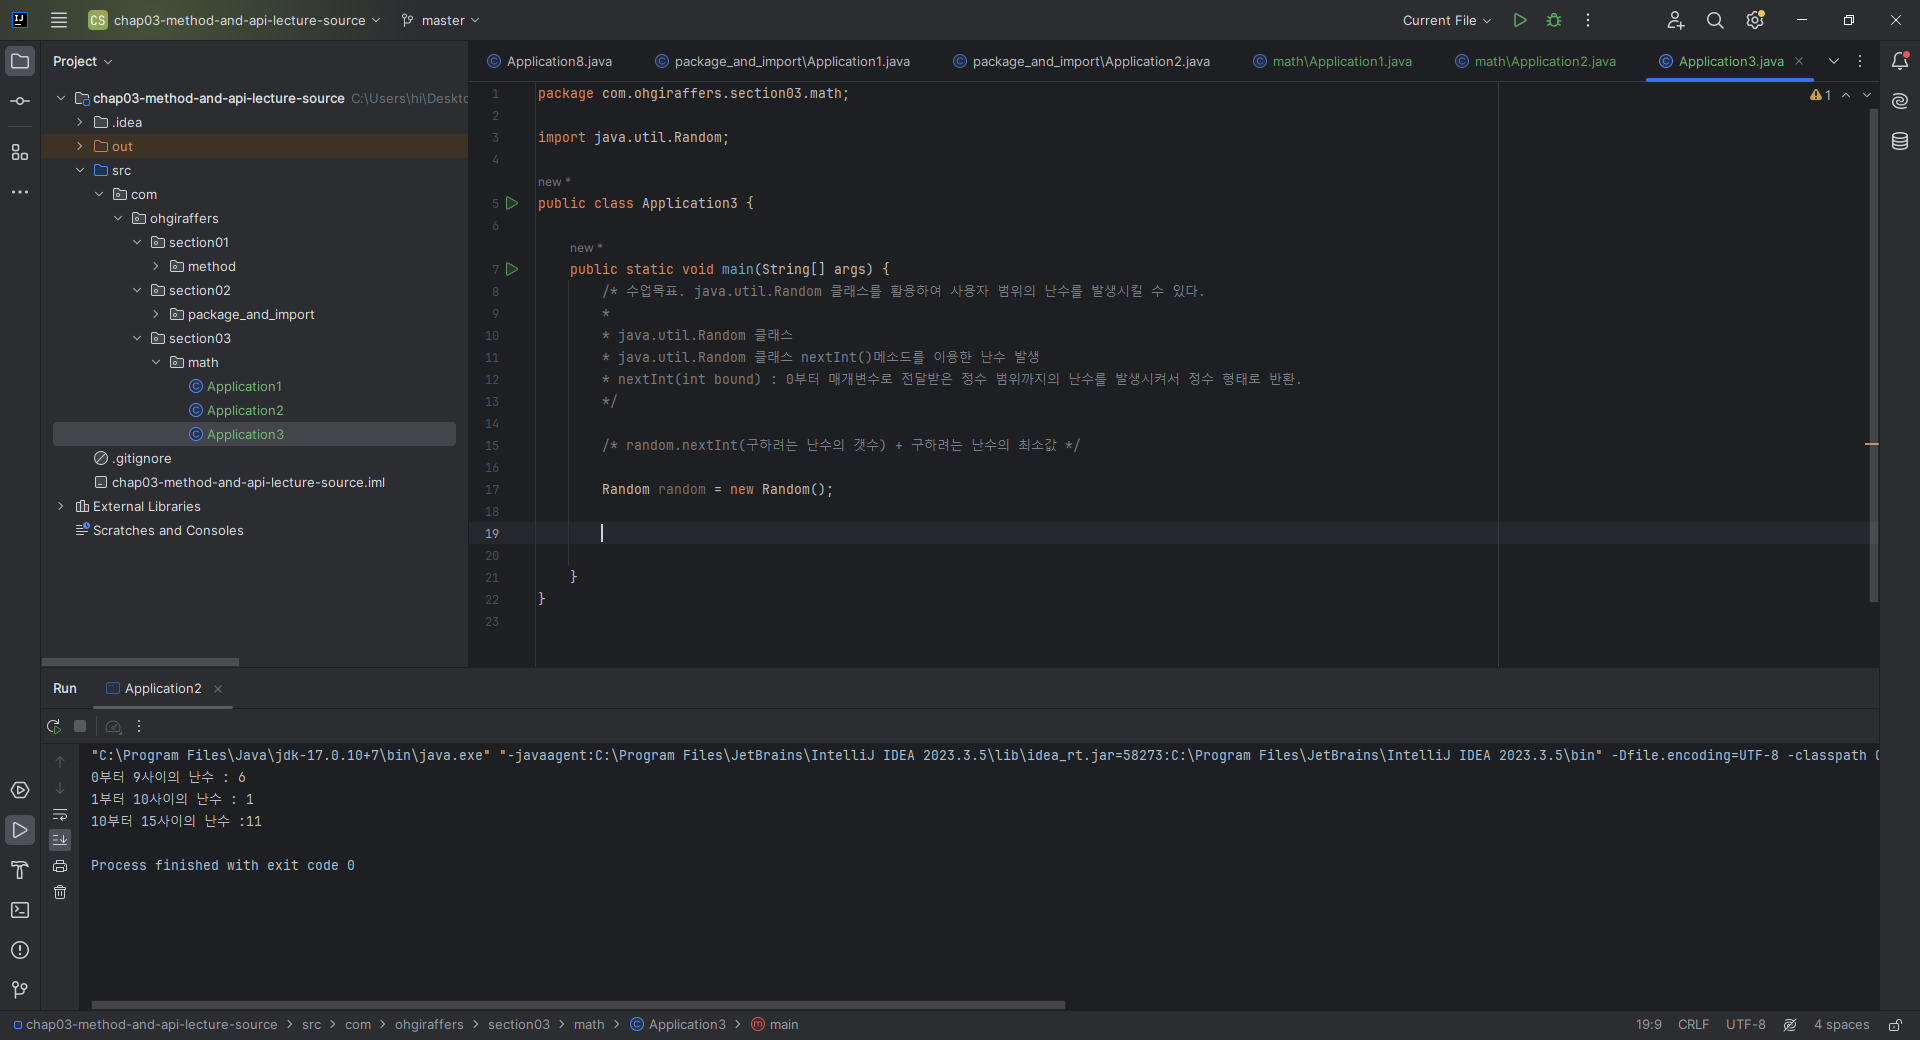The height and width of the screenshot is (1040, 1920).
Task: Click the Run console horizontal scrollbar
Action: [578, 1005]
